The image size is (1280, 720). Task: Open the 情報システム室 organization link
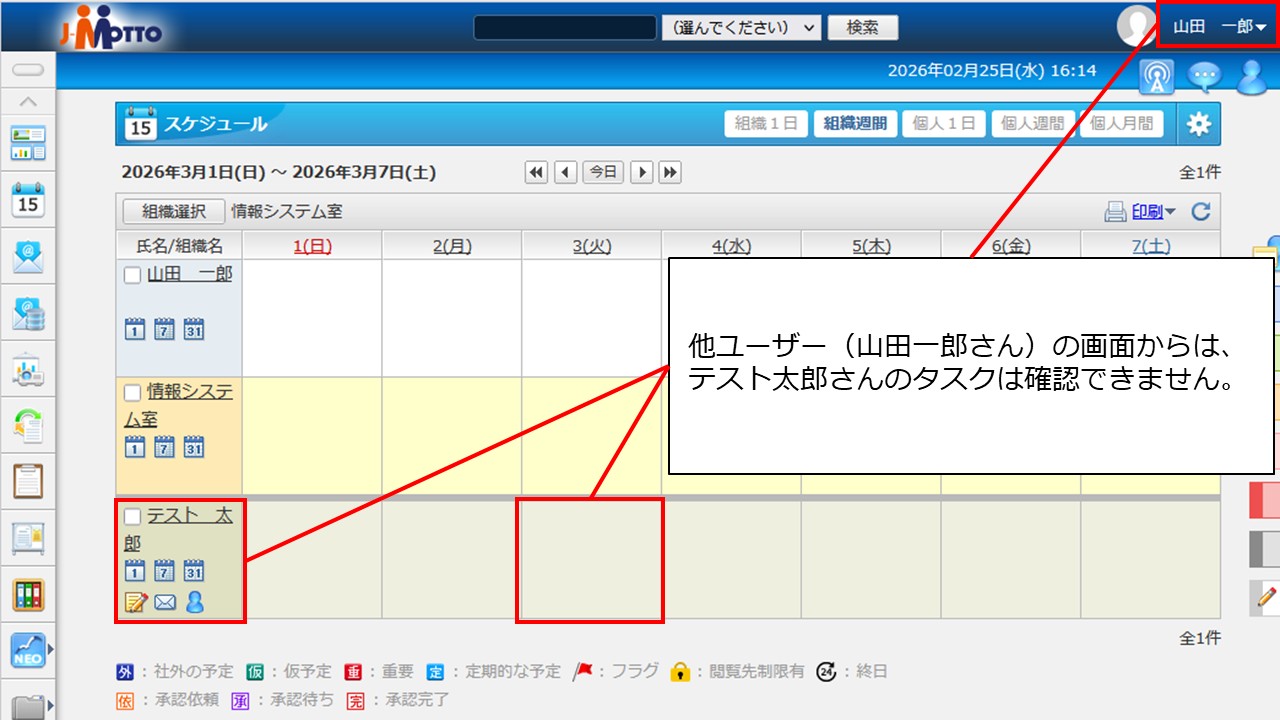179,405
